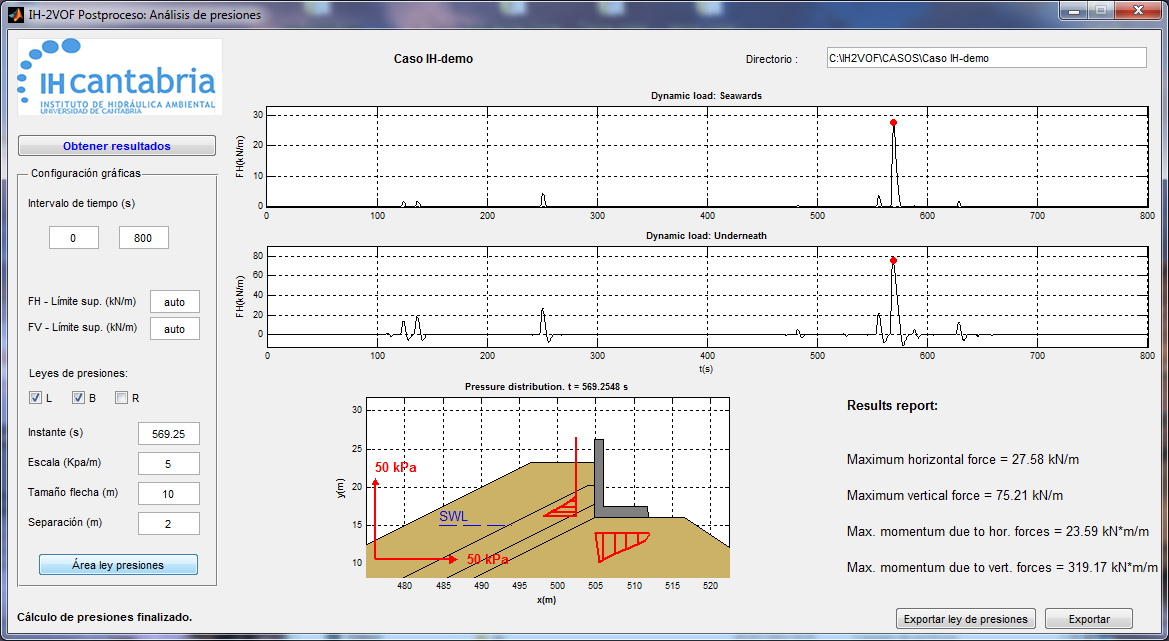Click Exportar ley de presiones button
This screenshot has height=641, width=1169.
point(965,619)
